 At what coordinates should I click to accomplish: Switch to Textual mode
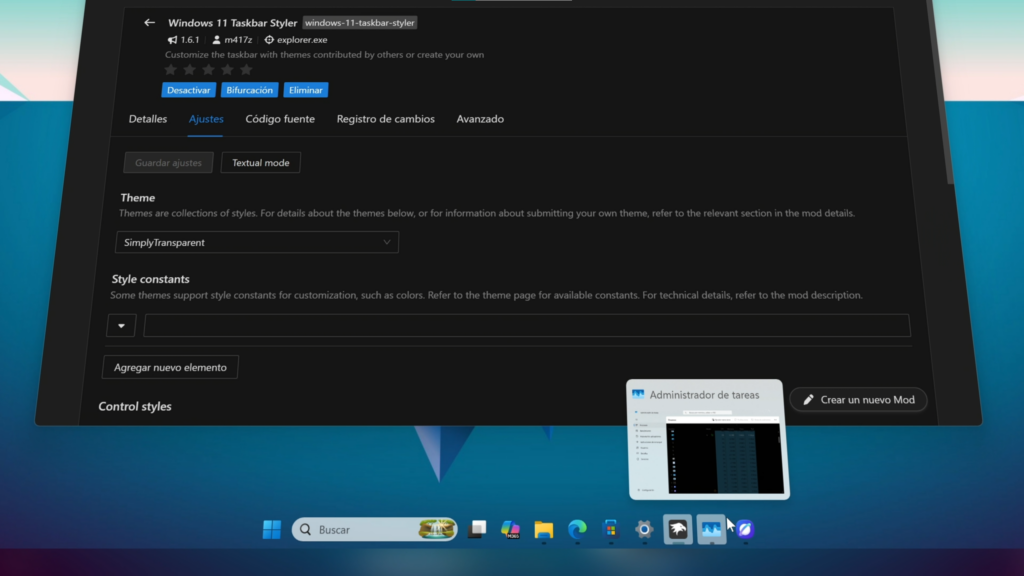[x=261, y=163]
